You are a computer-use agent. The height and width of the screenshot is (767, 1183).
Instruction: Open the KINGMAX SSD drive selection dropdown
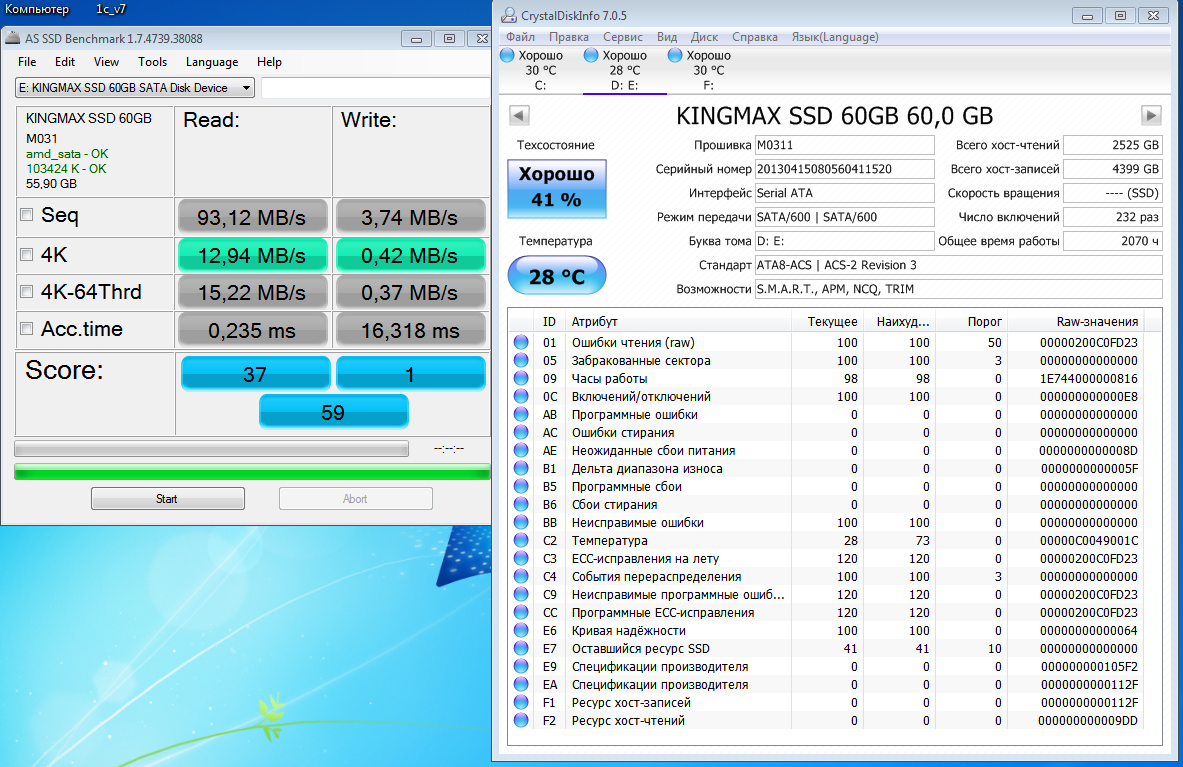point(135,88)
